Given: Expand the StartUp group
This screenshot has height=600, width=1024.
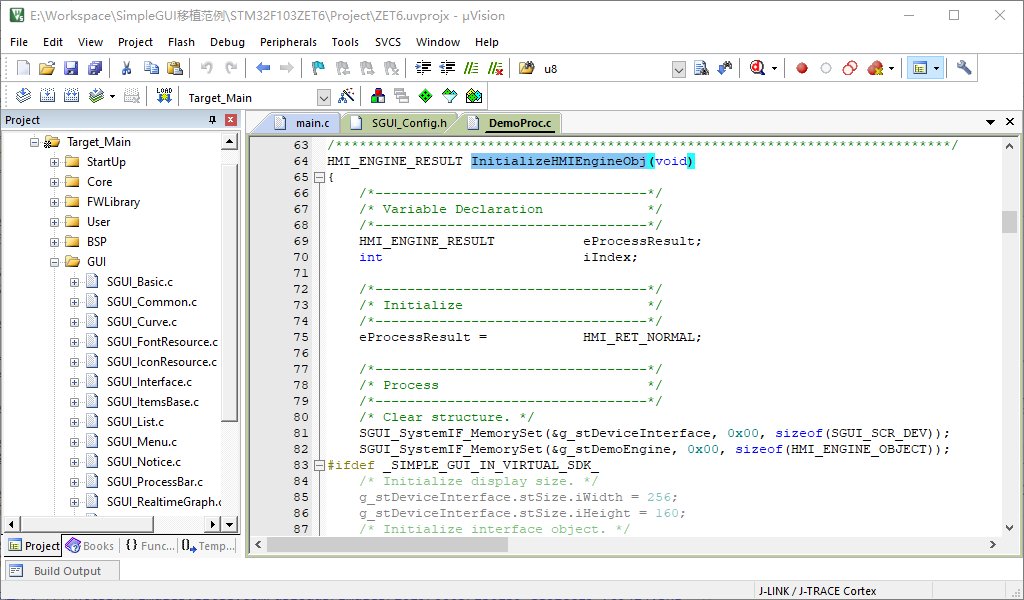Looking at the screenshot, I should [x=54, y=163].
